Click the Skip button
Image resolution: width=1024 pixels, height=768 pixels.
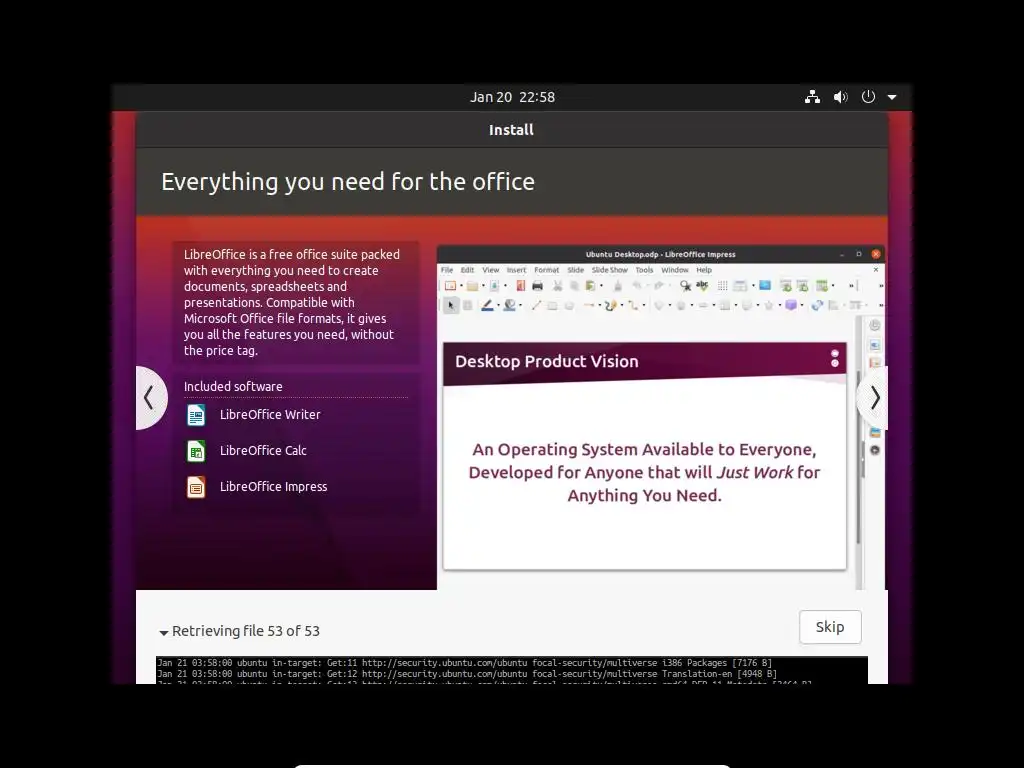pyautogui.click(x=830, y=627)
